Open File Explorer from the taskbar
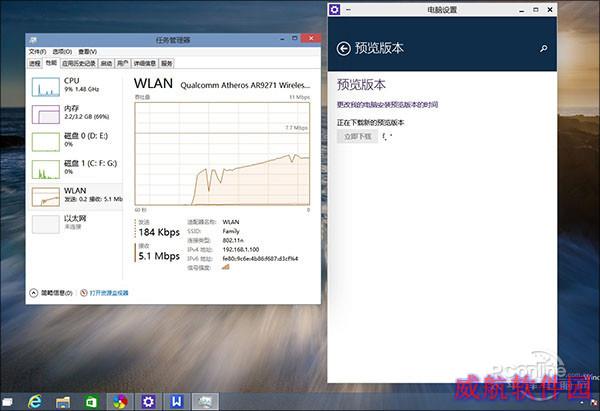This screenshot has height=411, width=600. pos(63,402)
